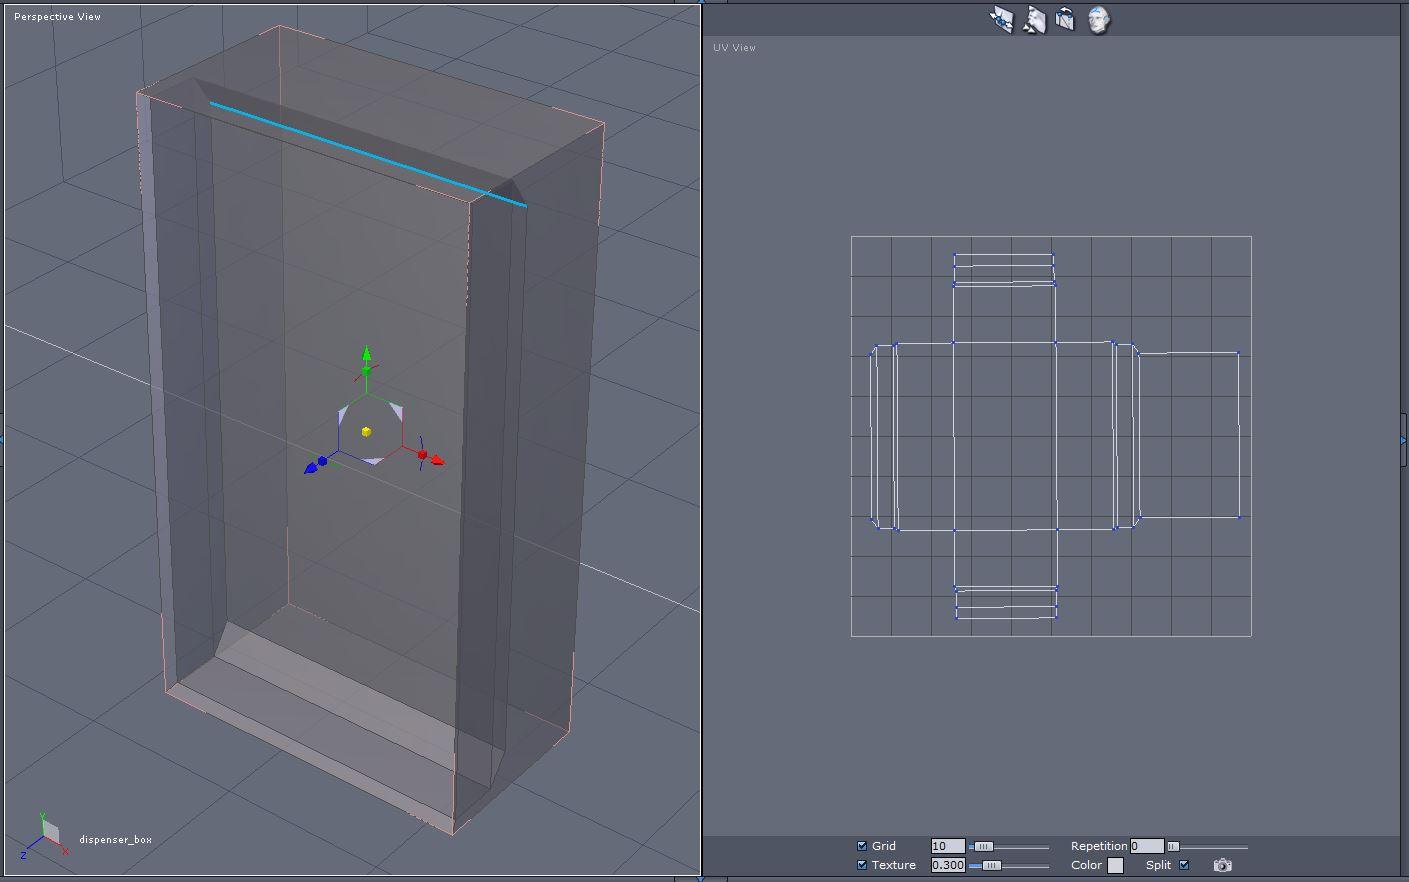The width and height of the screenshot is (1409, 882).
Task: Toggle the Split checkbox
Action: click(1184, 865)
